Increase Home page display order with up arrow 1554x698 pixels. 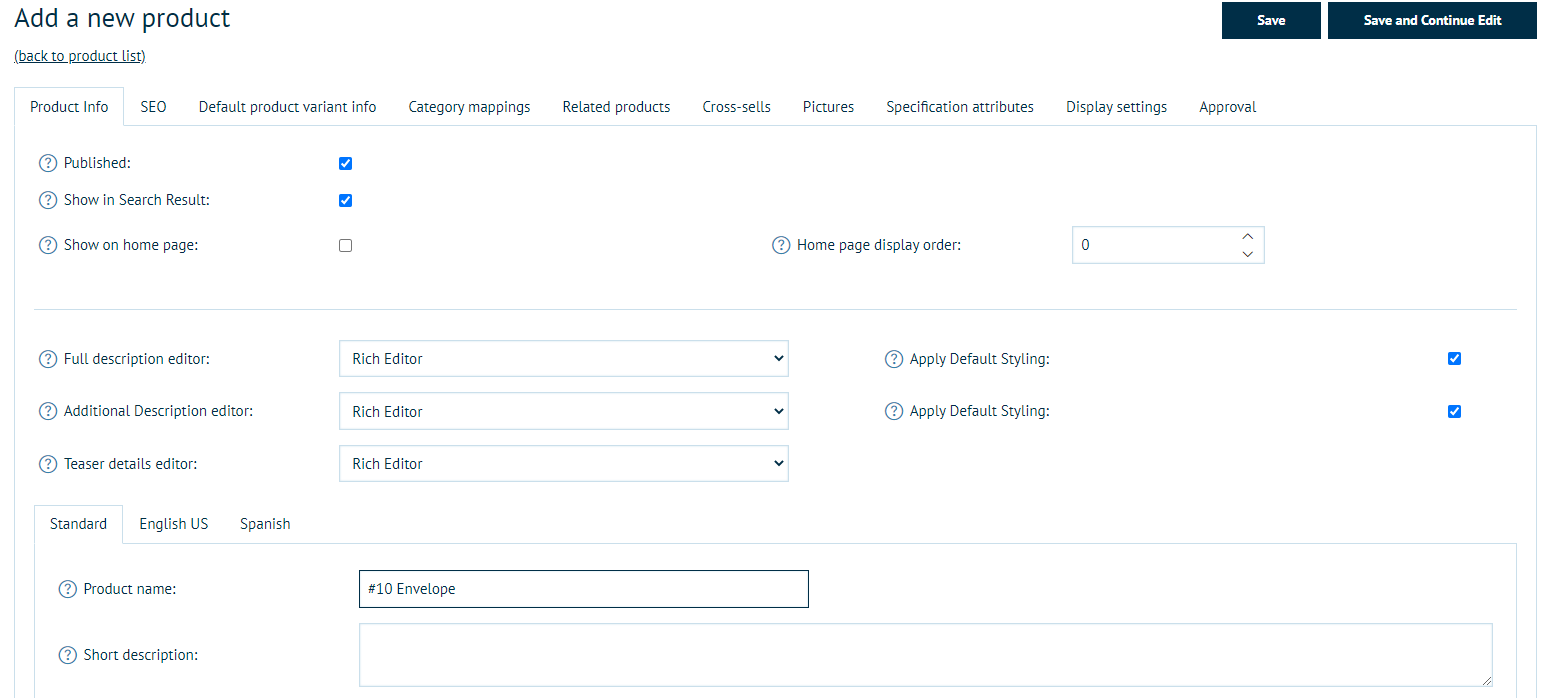point(1247,237)
